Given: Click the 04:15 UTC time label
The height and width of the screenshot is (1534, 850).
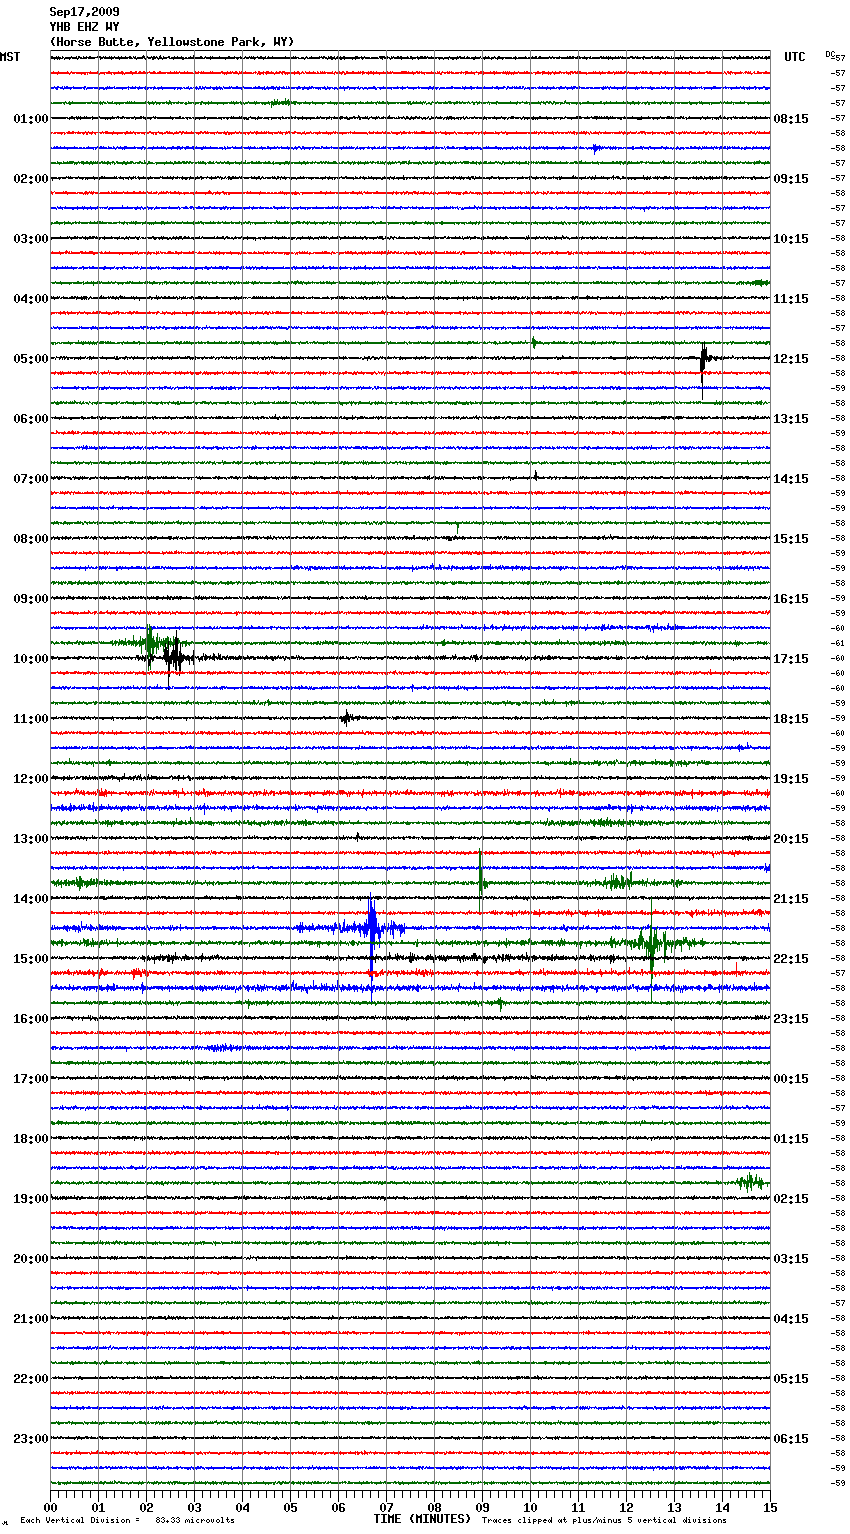Looking at the screenshot, I should [x=791, y=1319].
